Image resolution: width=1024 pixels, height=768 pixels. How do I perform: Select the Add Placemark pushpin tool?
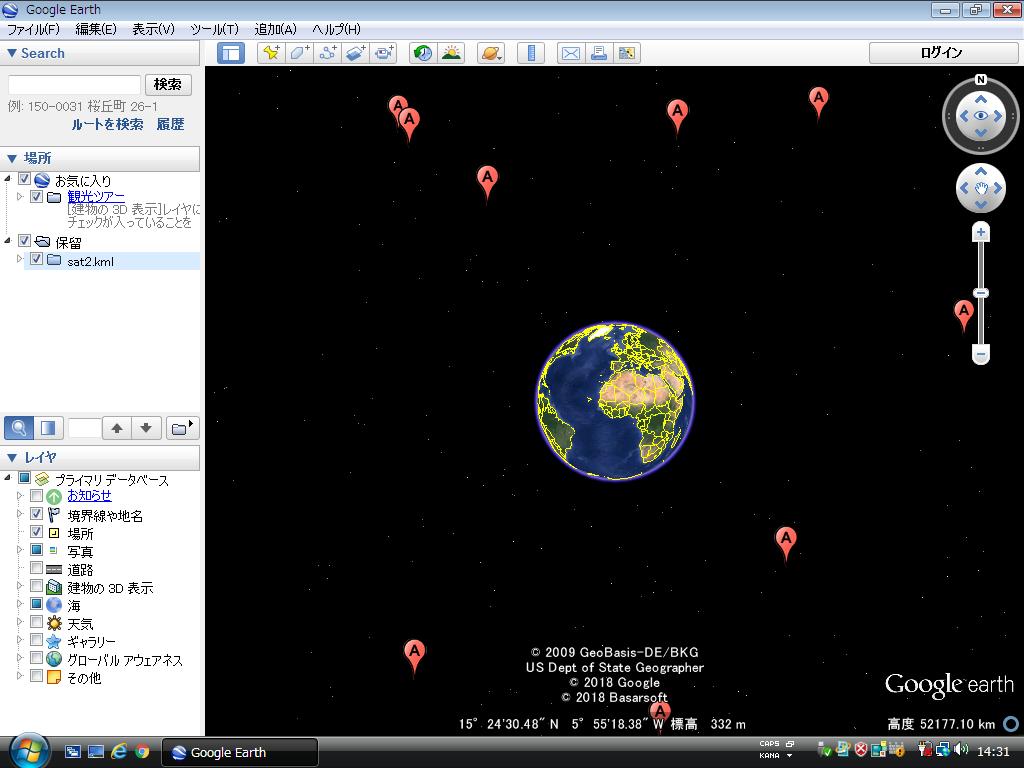tap(272, 52)
